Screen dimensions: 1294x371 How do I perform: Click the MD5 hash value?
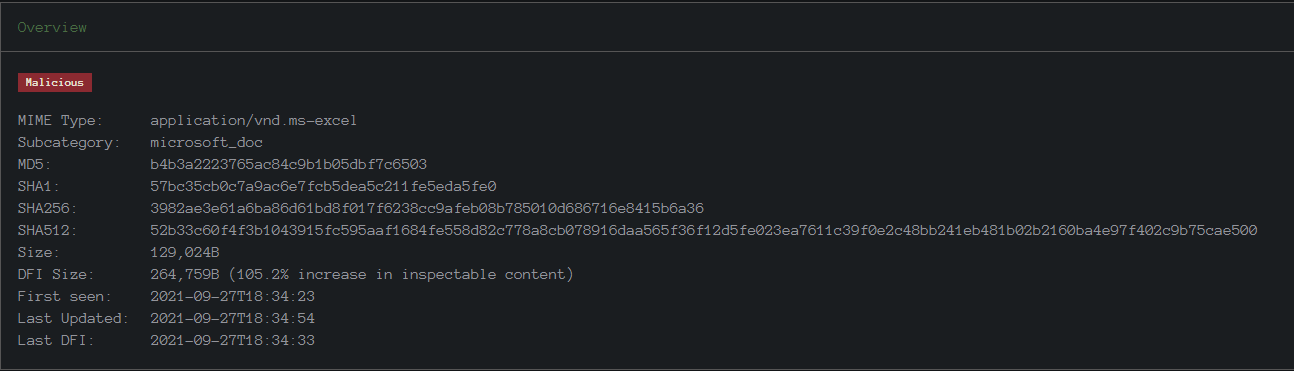[x=289, y=165]
